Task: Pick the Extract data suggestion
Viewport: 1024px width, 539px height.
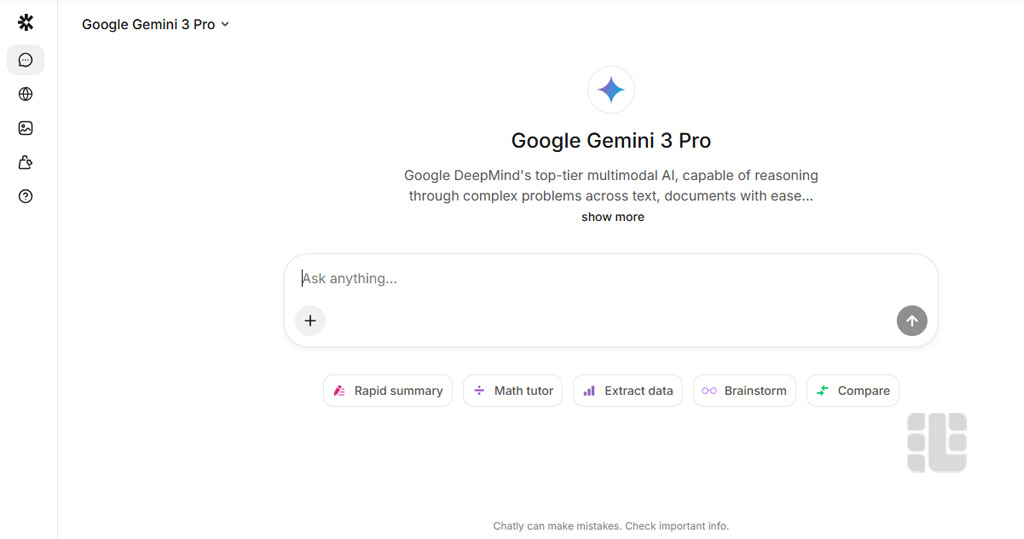Action: tap(628, 391)
